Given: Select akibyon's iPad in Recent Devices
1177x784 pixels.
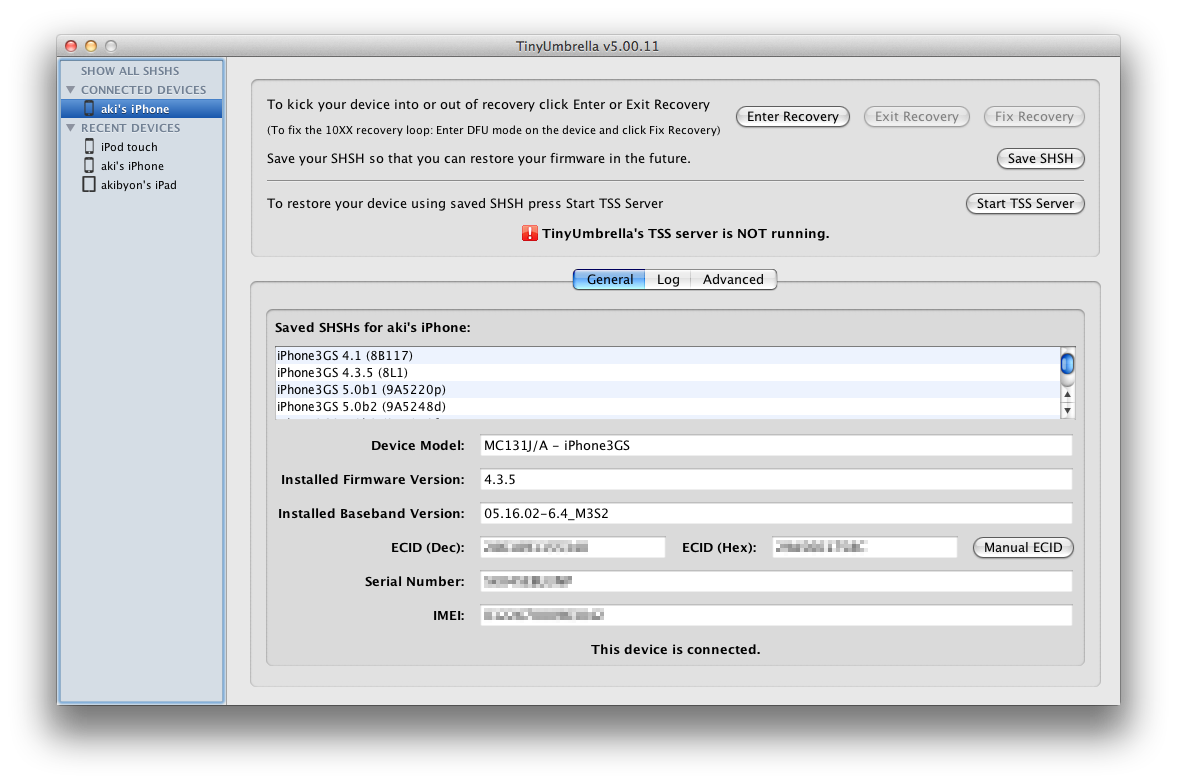Looking at the screenshot, I should pyautogui.click(x=139, y=185).
